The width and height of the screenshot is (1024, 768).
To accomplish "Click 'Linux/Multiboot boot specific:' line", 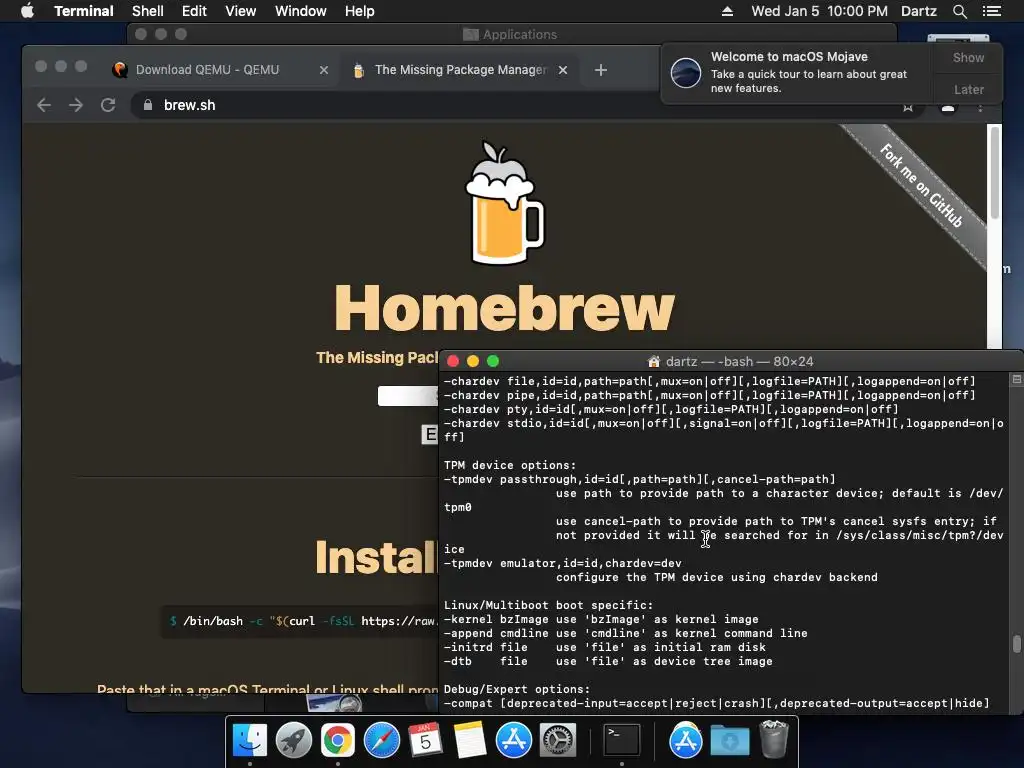I will (x=549, y=605).
